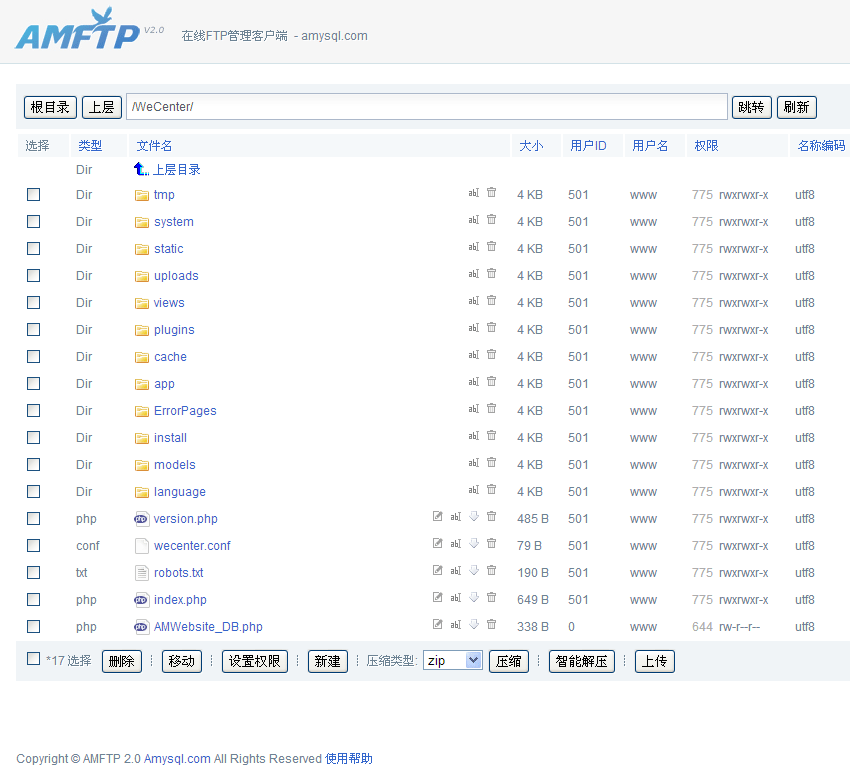Click the 智能解压 button
The image size is (850, 776).
581,661
